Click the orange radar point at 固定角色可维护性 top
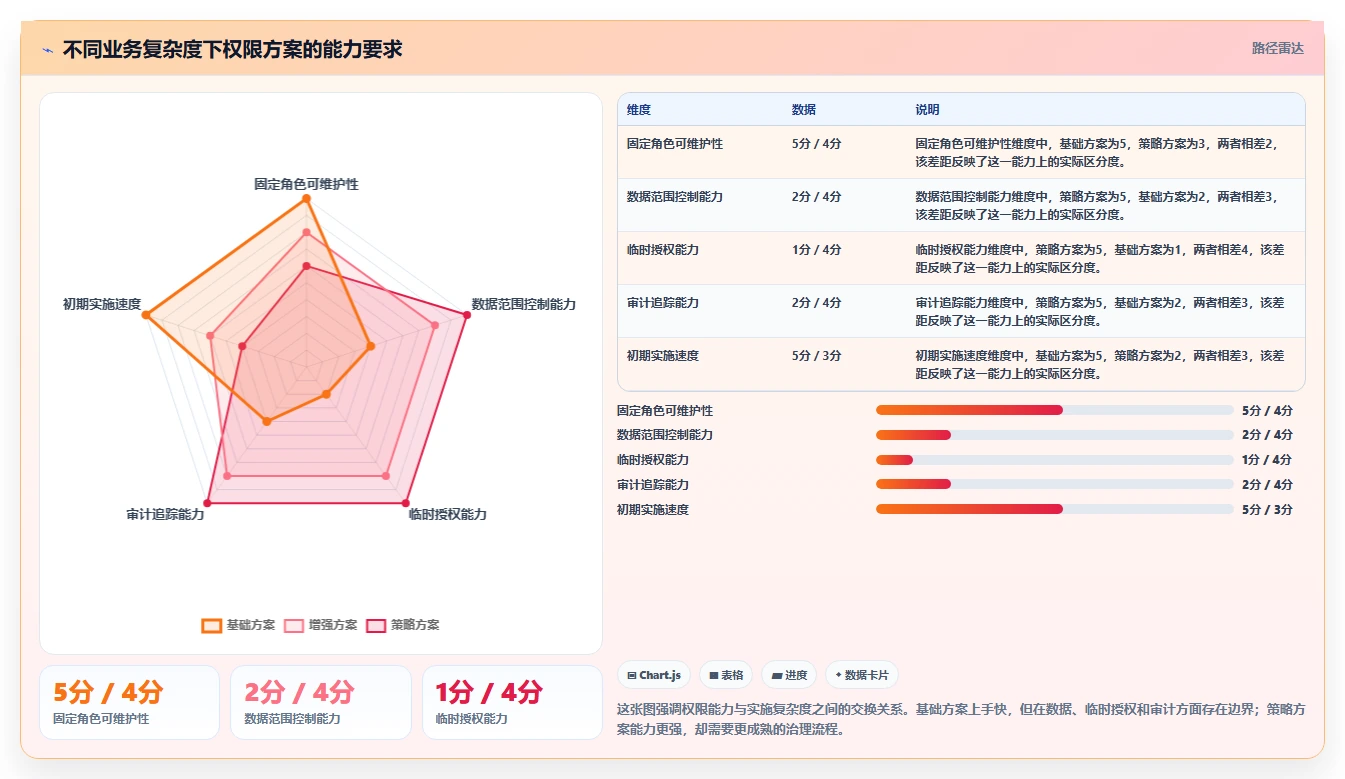This screenshot has height=779, width=1345. pos(306,198)
